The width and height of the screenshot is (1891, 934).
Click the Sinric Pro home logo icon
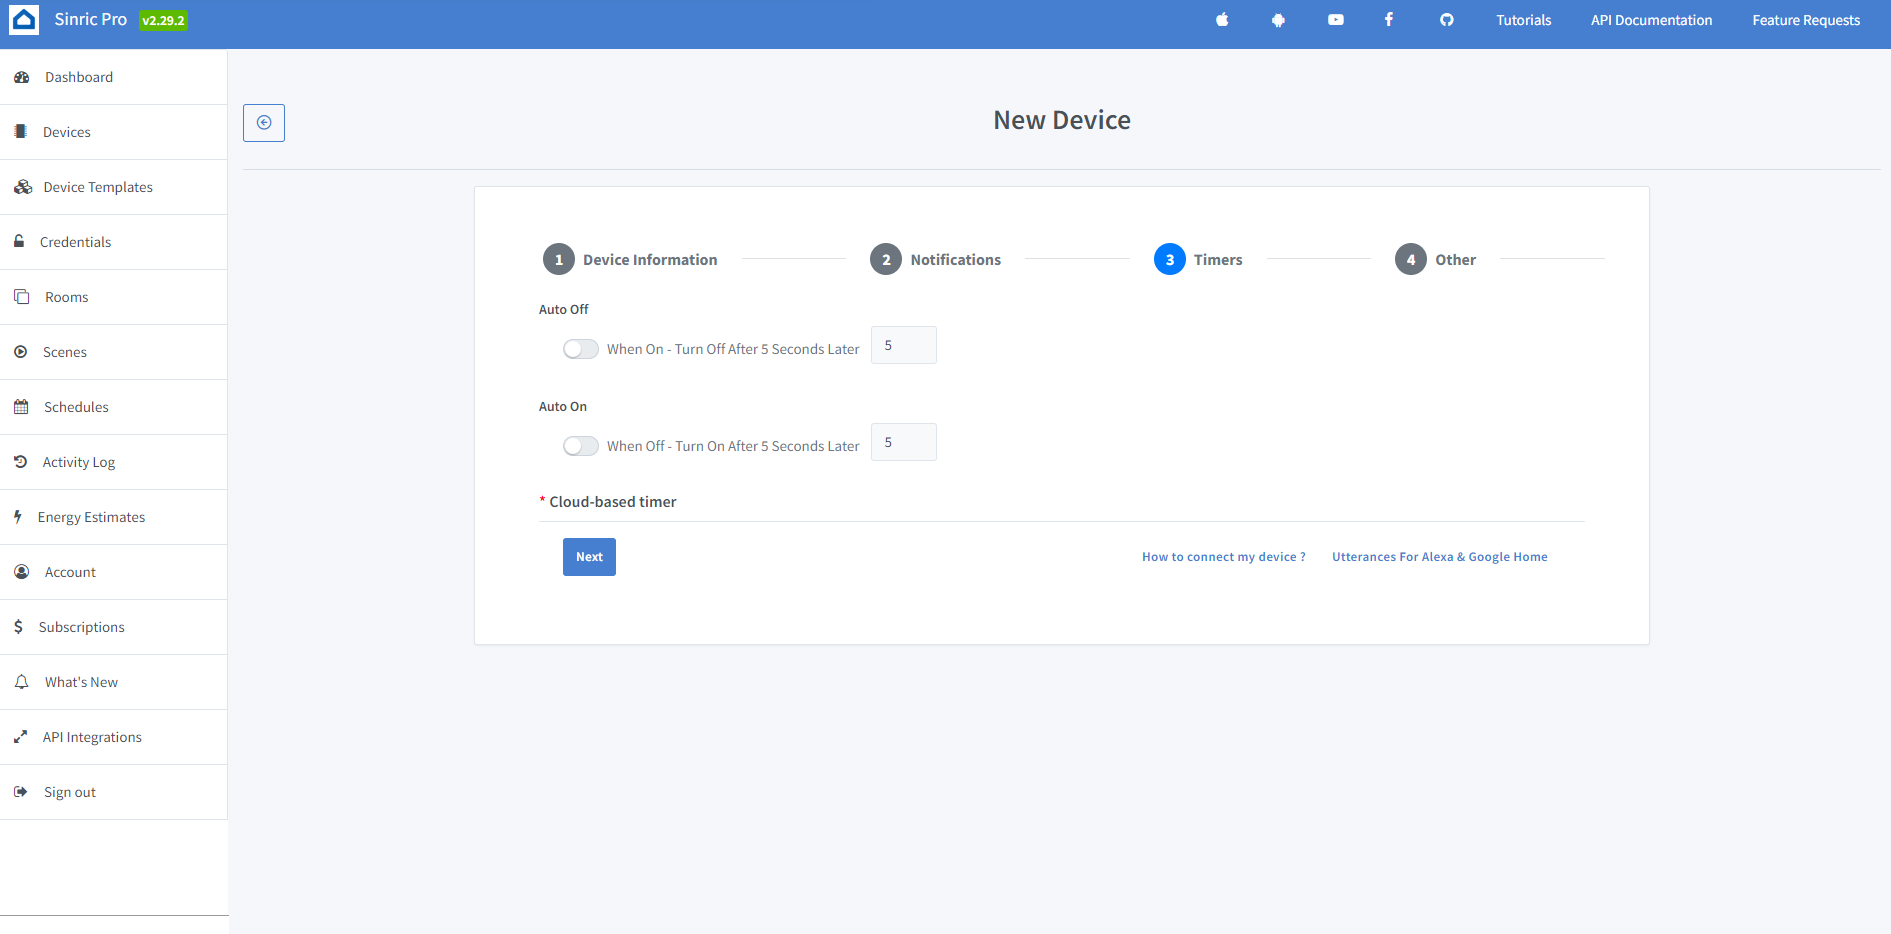point(24,20)
